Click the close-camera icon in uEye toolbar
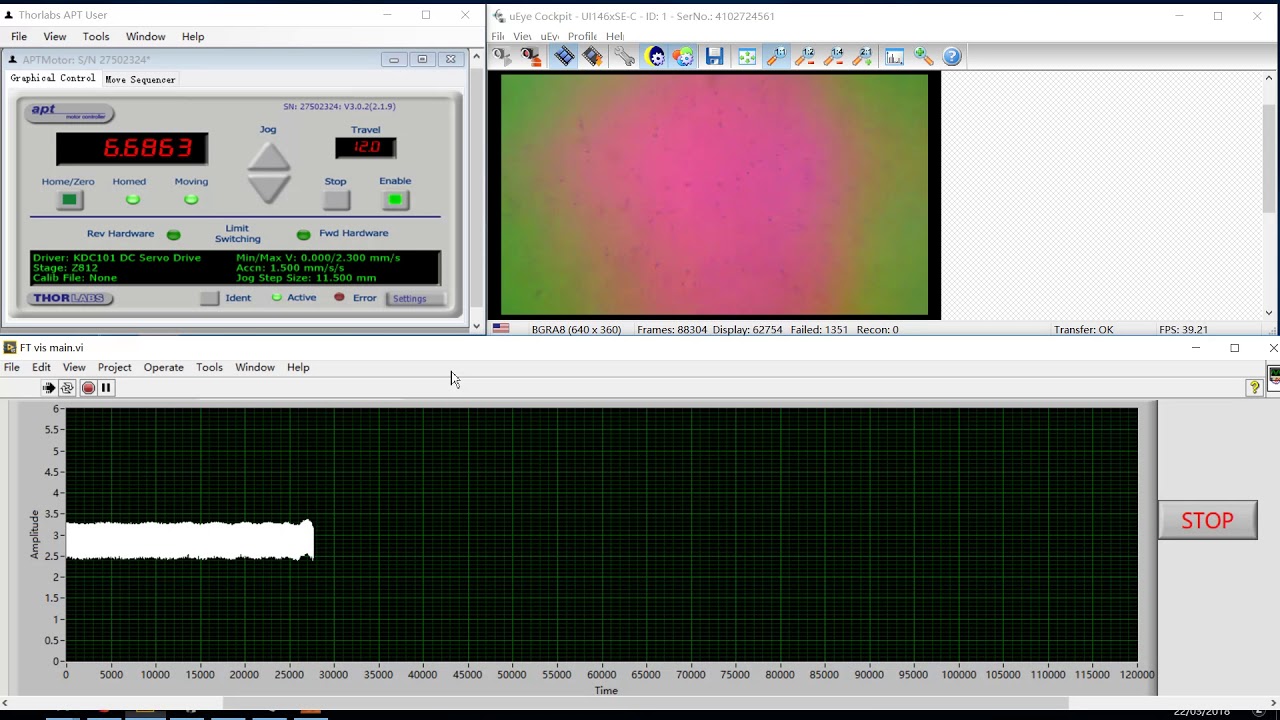Image resolution: width=1280 pixels, height=720 pixels. [x=531, y=57]
